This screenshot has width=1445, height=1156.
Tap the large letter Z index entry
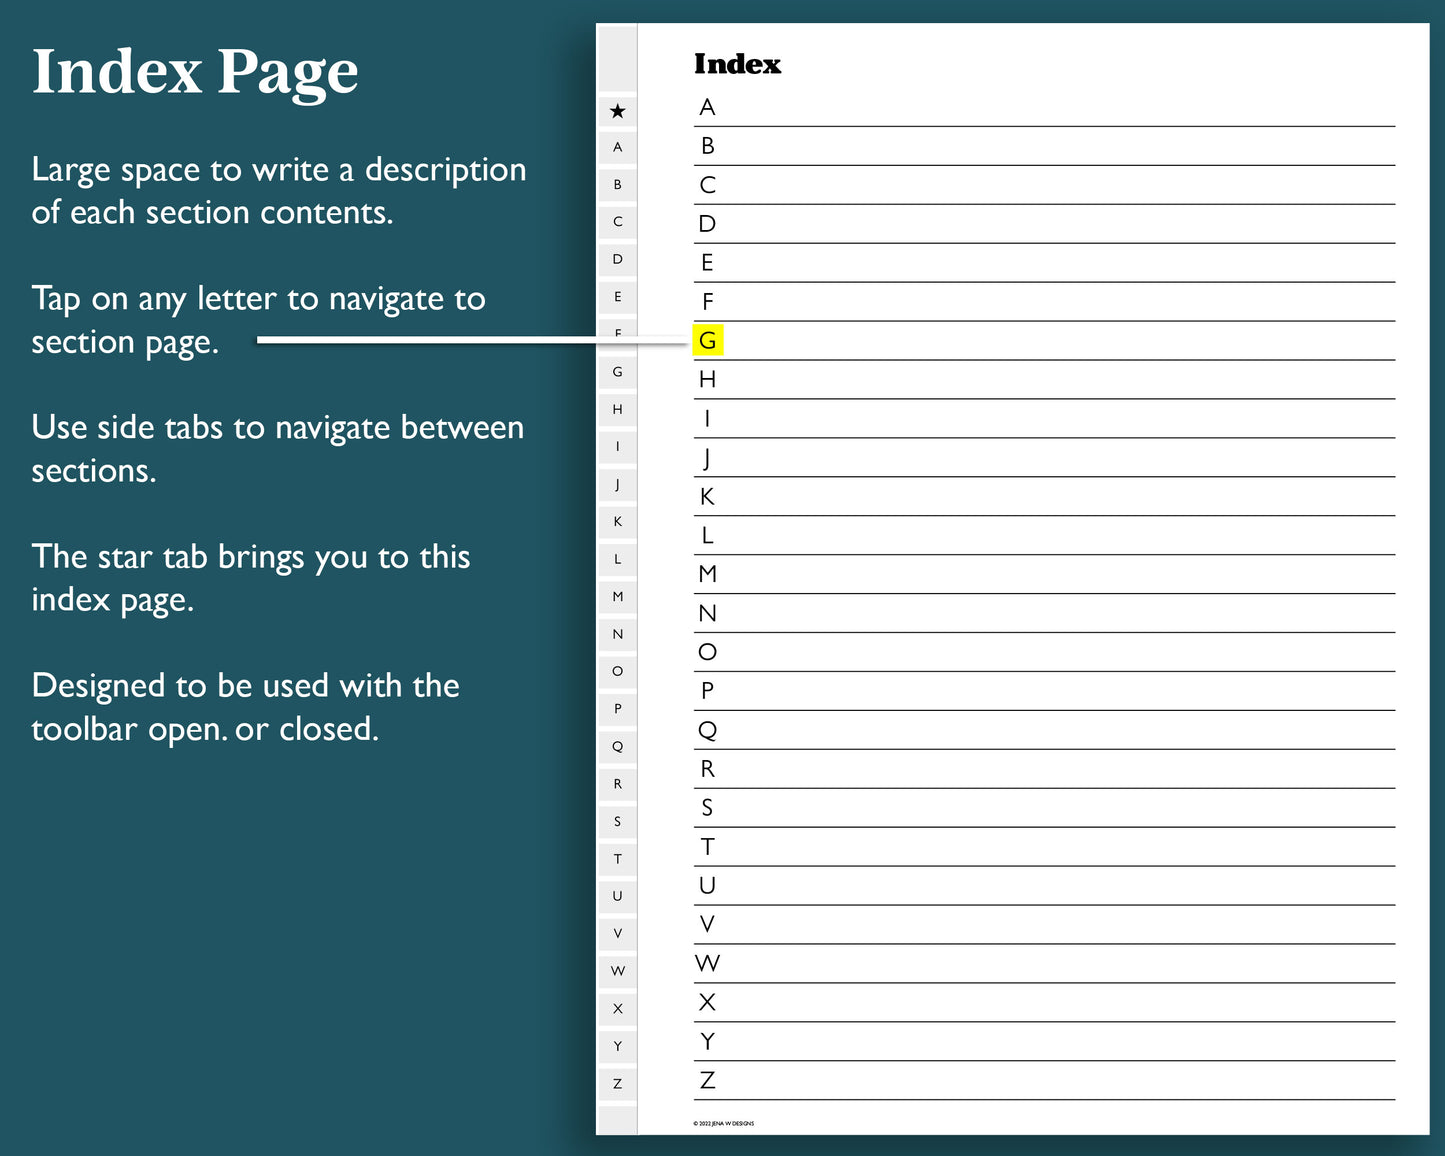tap(707, 1081)
